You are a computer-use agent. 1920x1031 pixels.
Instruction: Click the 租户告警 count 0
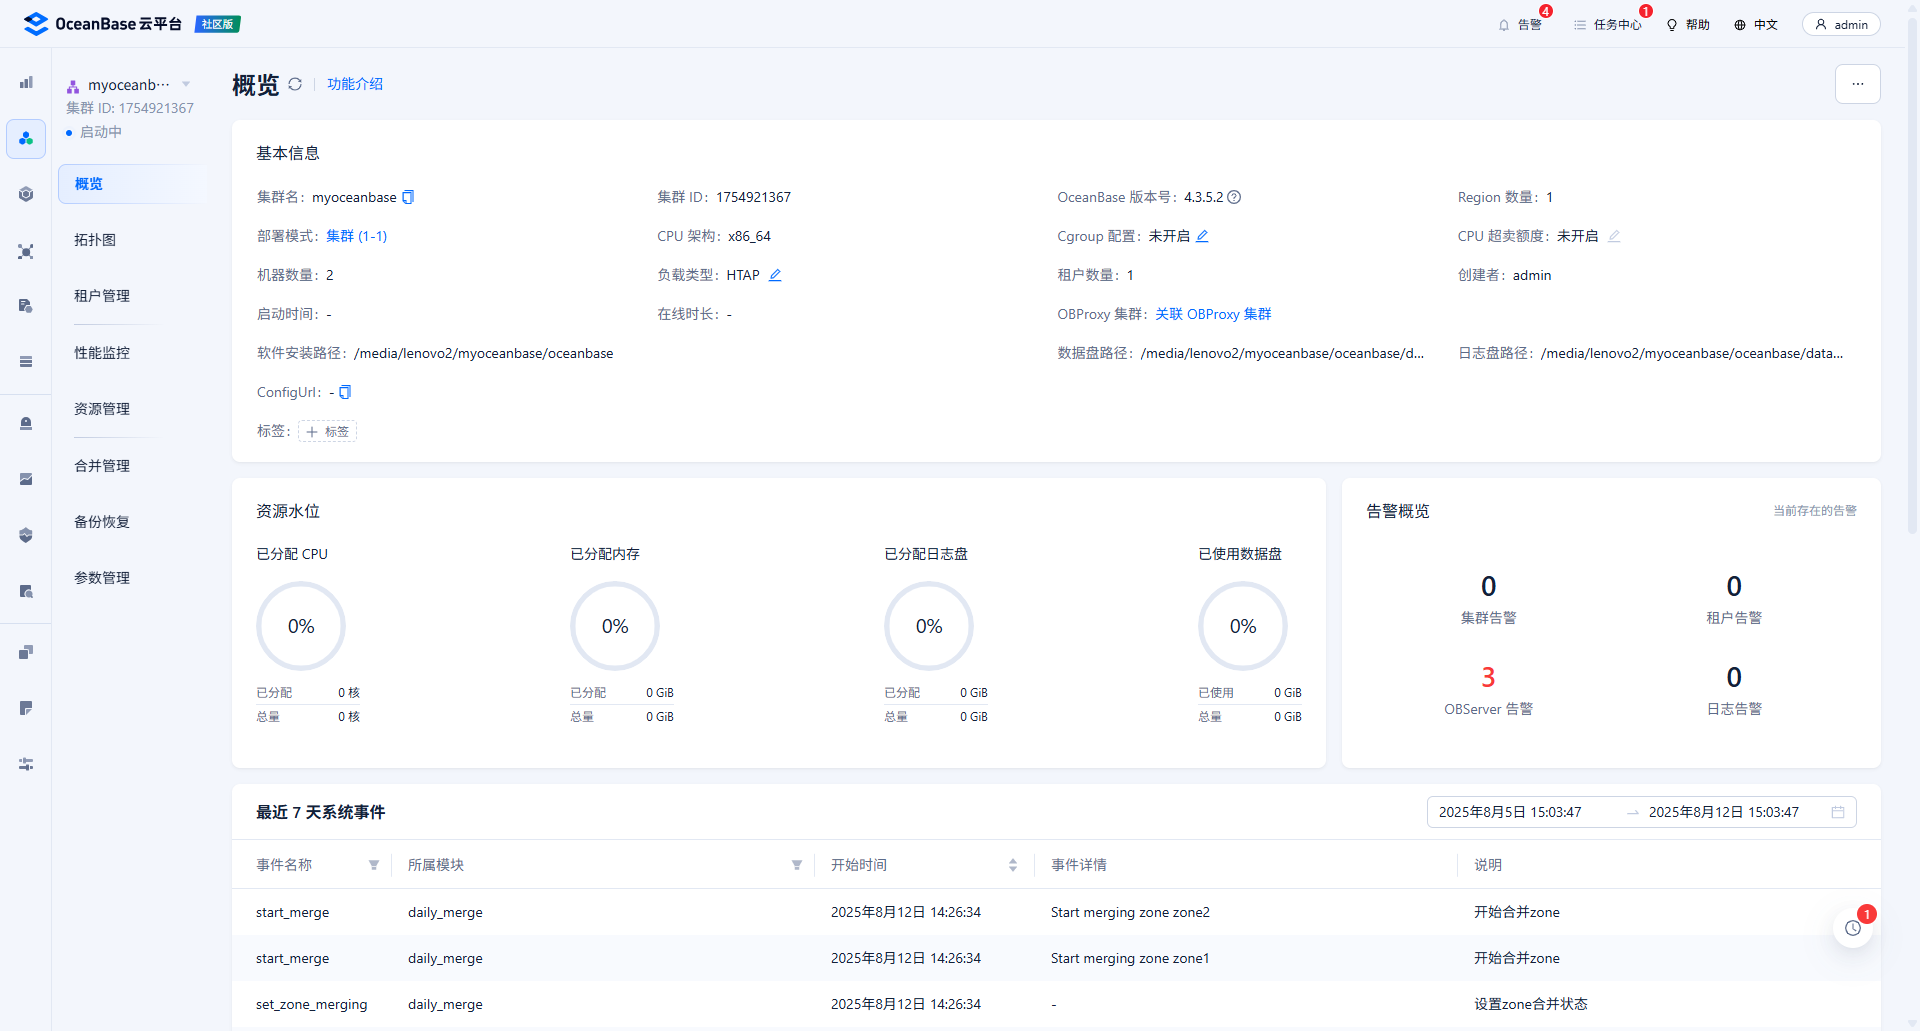1734,586
